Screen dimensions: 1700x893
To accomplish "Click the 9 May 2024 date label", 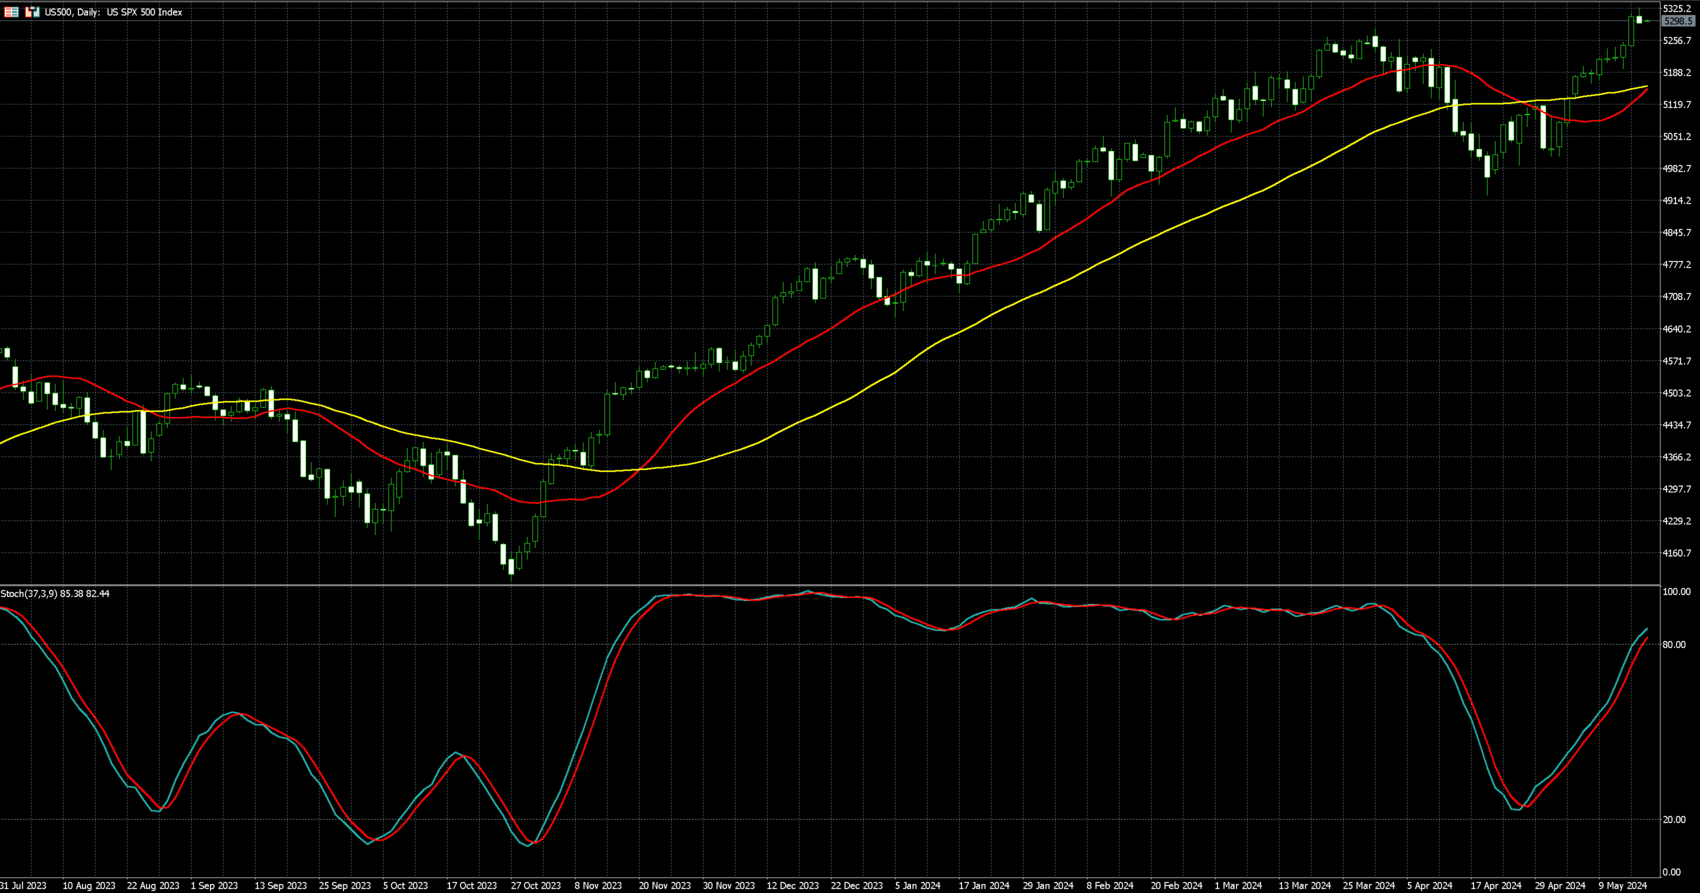I will pos(1622,886).
